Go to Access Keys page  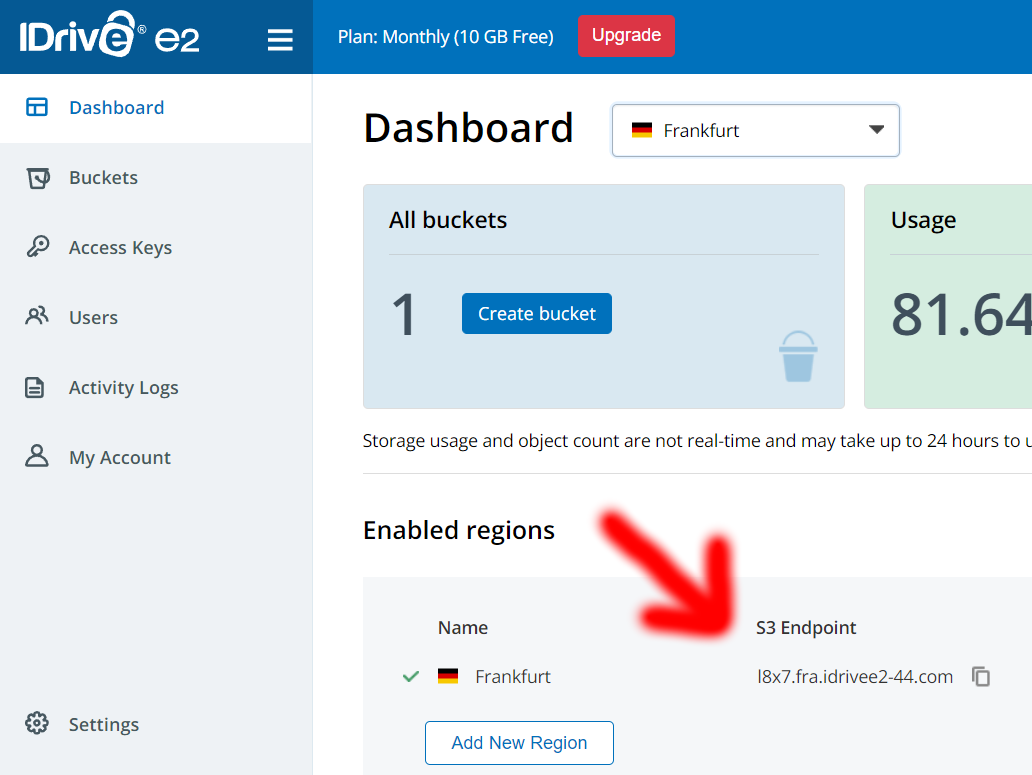[120, 248]
